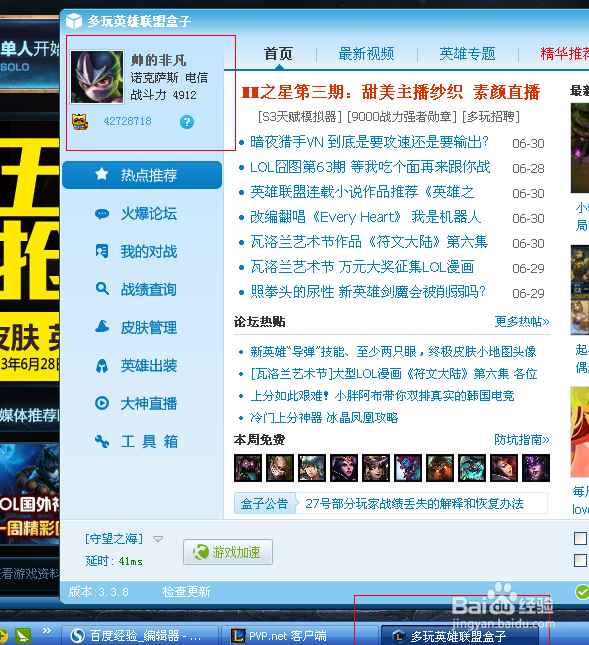
Task: Click the top thumbnail in right column
Action: pyautogui.click(x=580, y=148)
